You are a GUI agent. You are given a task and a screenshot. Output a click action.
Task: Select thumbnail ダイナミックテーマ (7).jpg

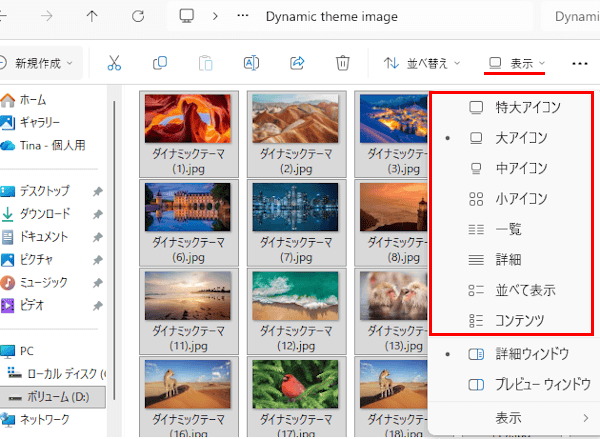pos(296,223)
